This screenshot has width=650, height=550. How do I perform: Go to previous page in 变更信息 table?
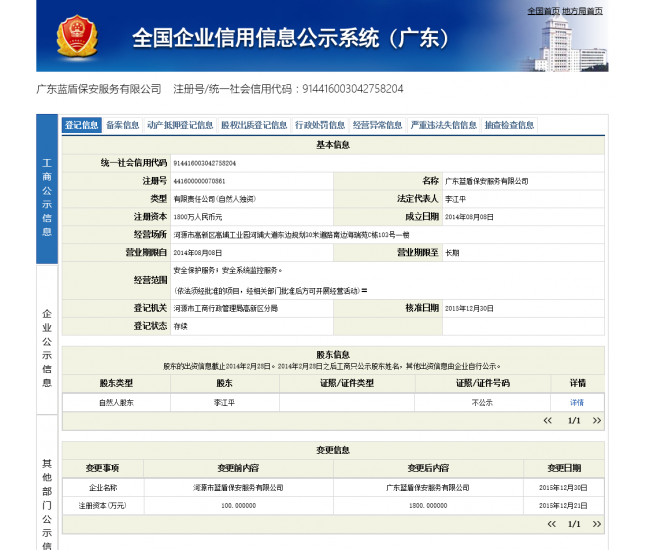[551, 524]
